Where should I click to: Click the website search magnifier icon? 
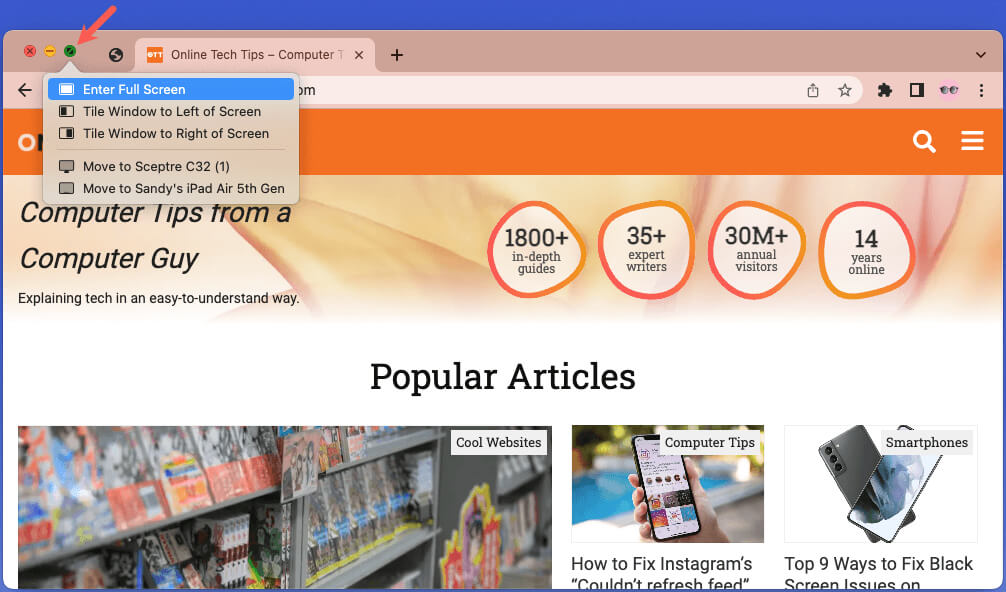(x=924, y=141)
